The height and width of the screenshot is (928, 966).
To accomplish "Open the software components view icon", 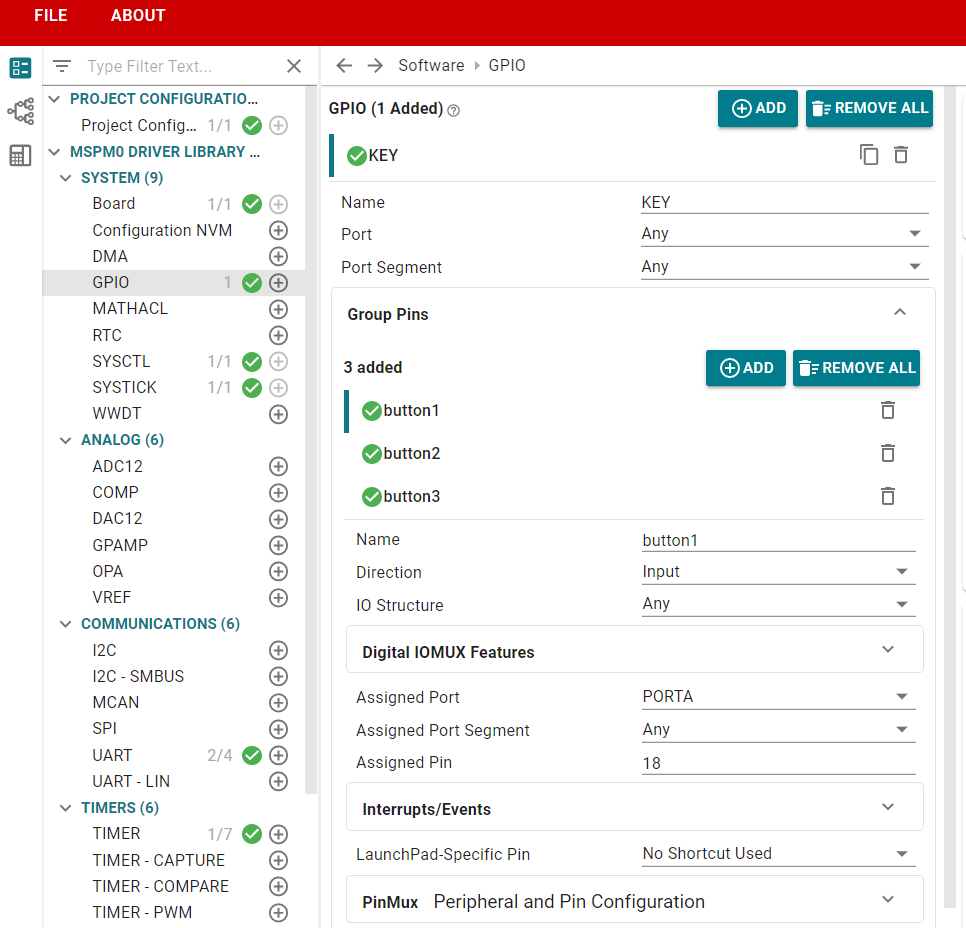I will (x=20, y=68).
